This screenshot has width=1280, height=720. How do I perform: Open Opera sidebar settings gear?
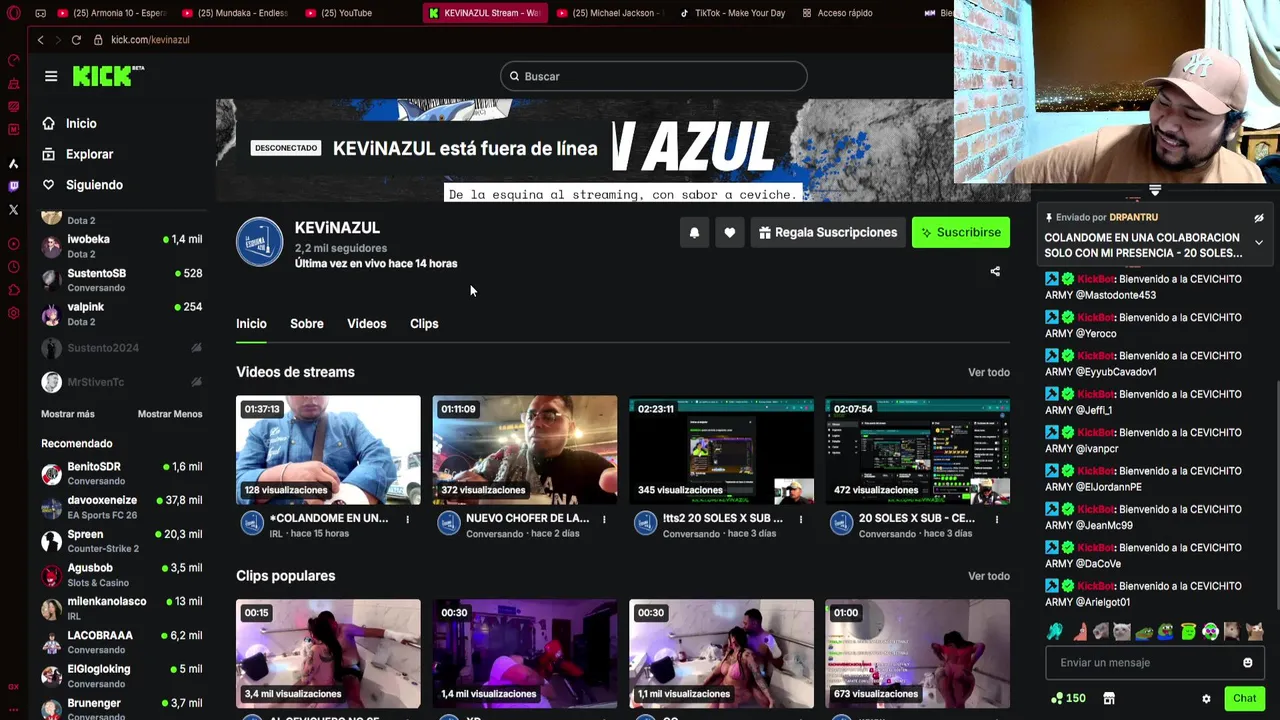pos(13,313)
